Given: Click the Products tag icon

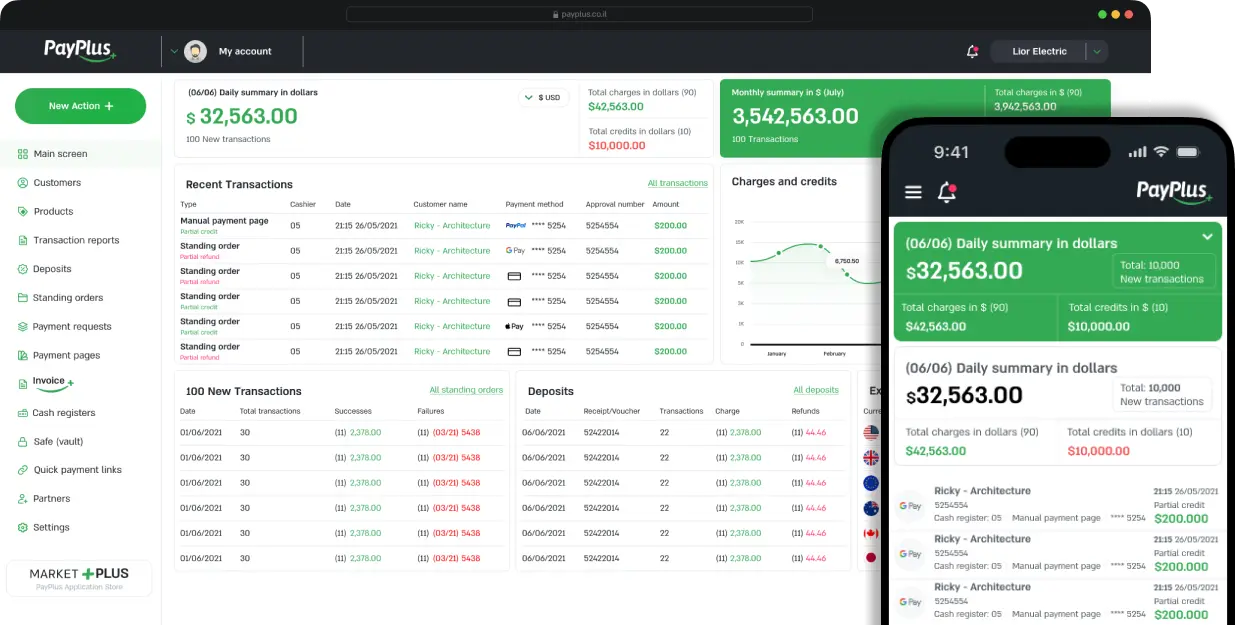Looking at the screenshot, I should [23, 212].
